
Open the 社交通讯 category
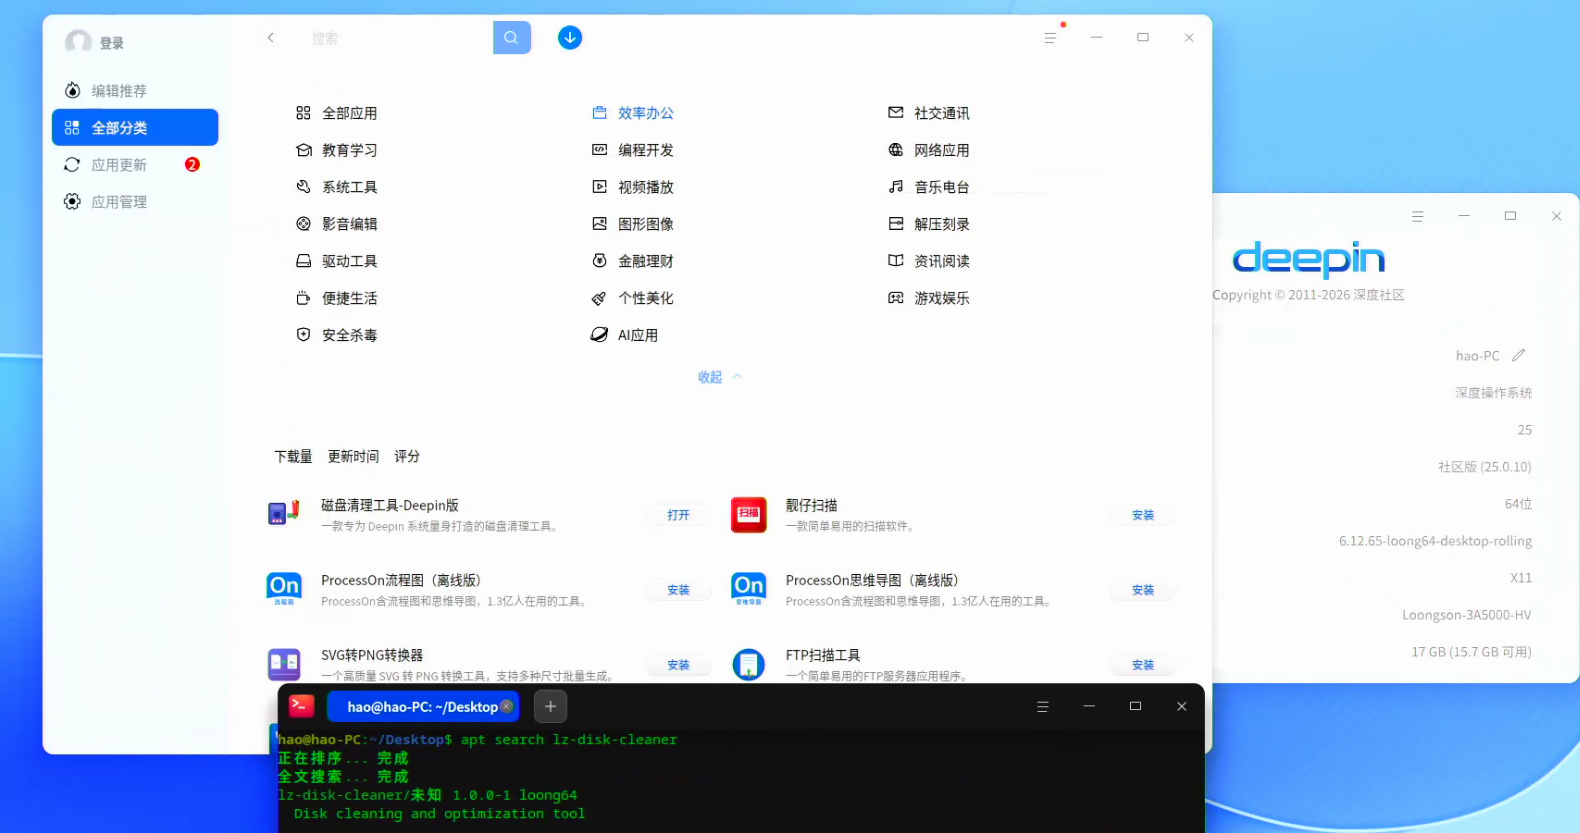tap(929, 113)
